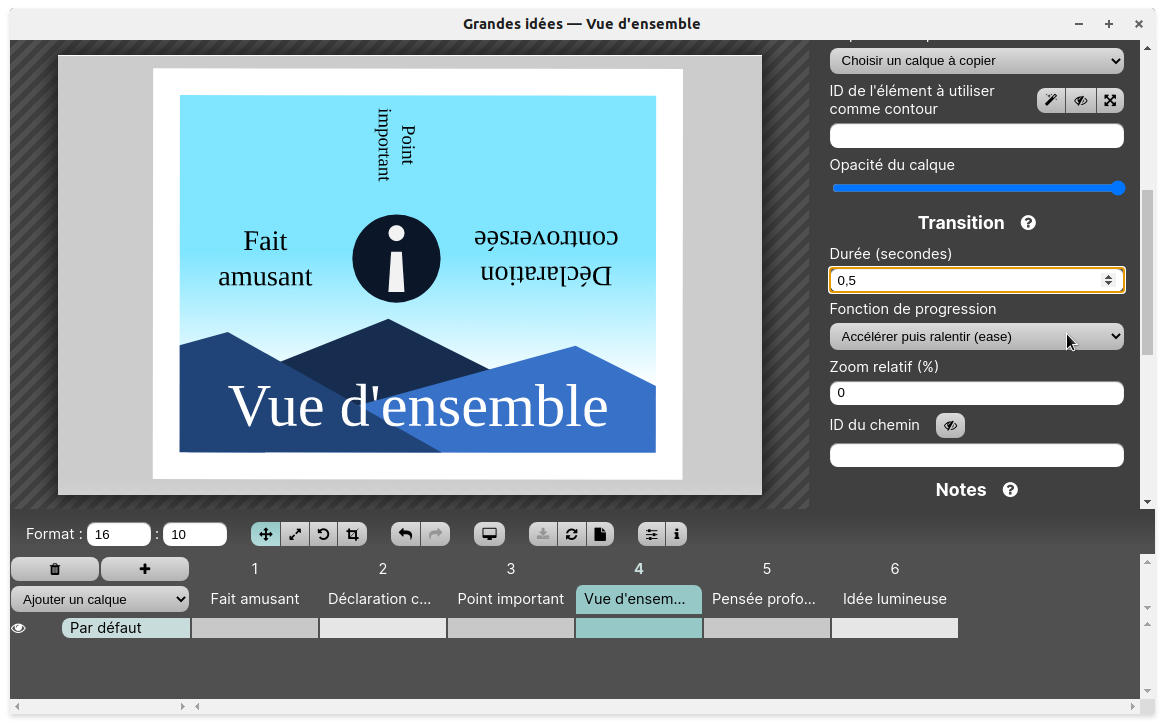Viewport: 1165px width, 725px height.
Task: Toggle the zoom scaling tool
Action: pyautogui.click(x=295, y=535)
